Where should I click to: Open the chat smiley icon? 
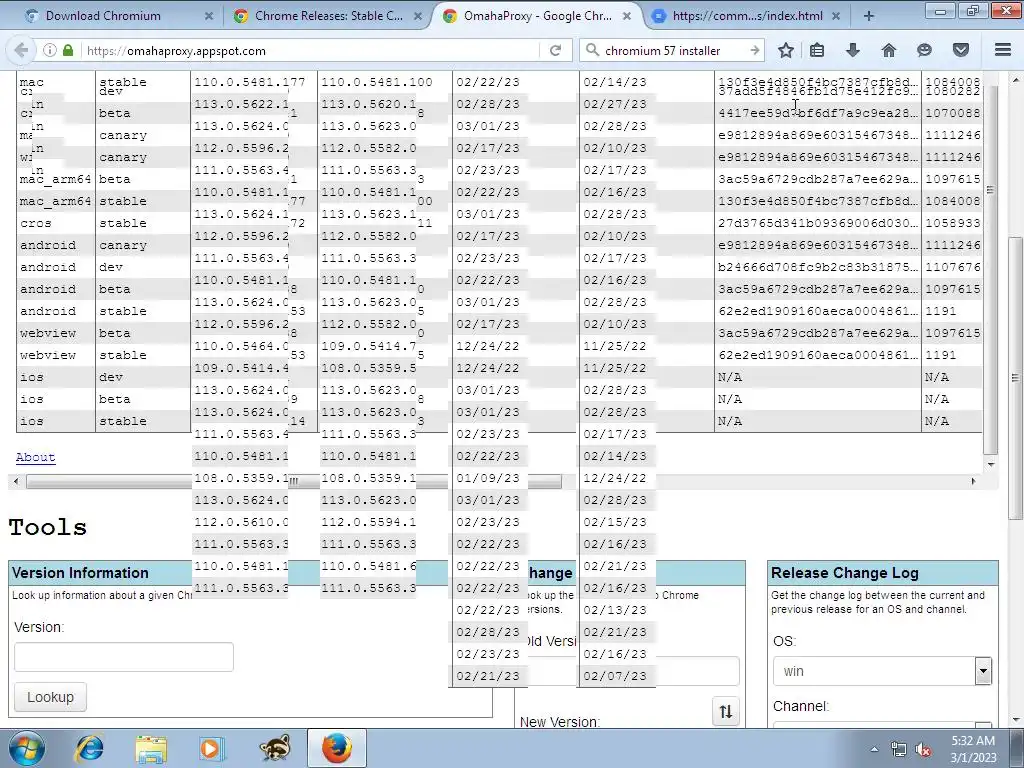click(x=924, y=50)
